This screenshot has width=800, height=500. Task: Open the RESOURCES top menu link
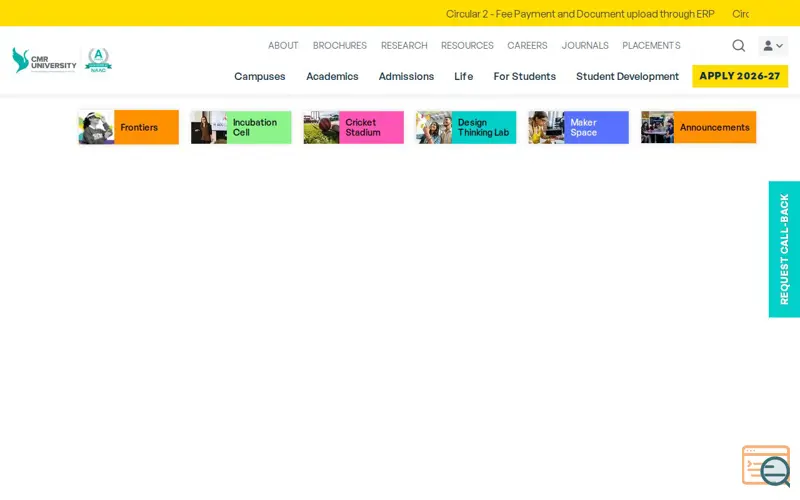click(x=467, y=45)
